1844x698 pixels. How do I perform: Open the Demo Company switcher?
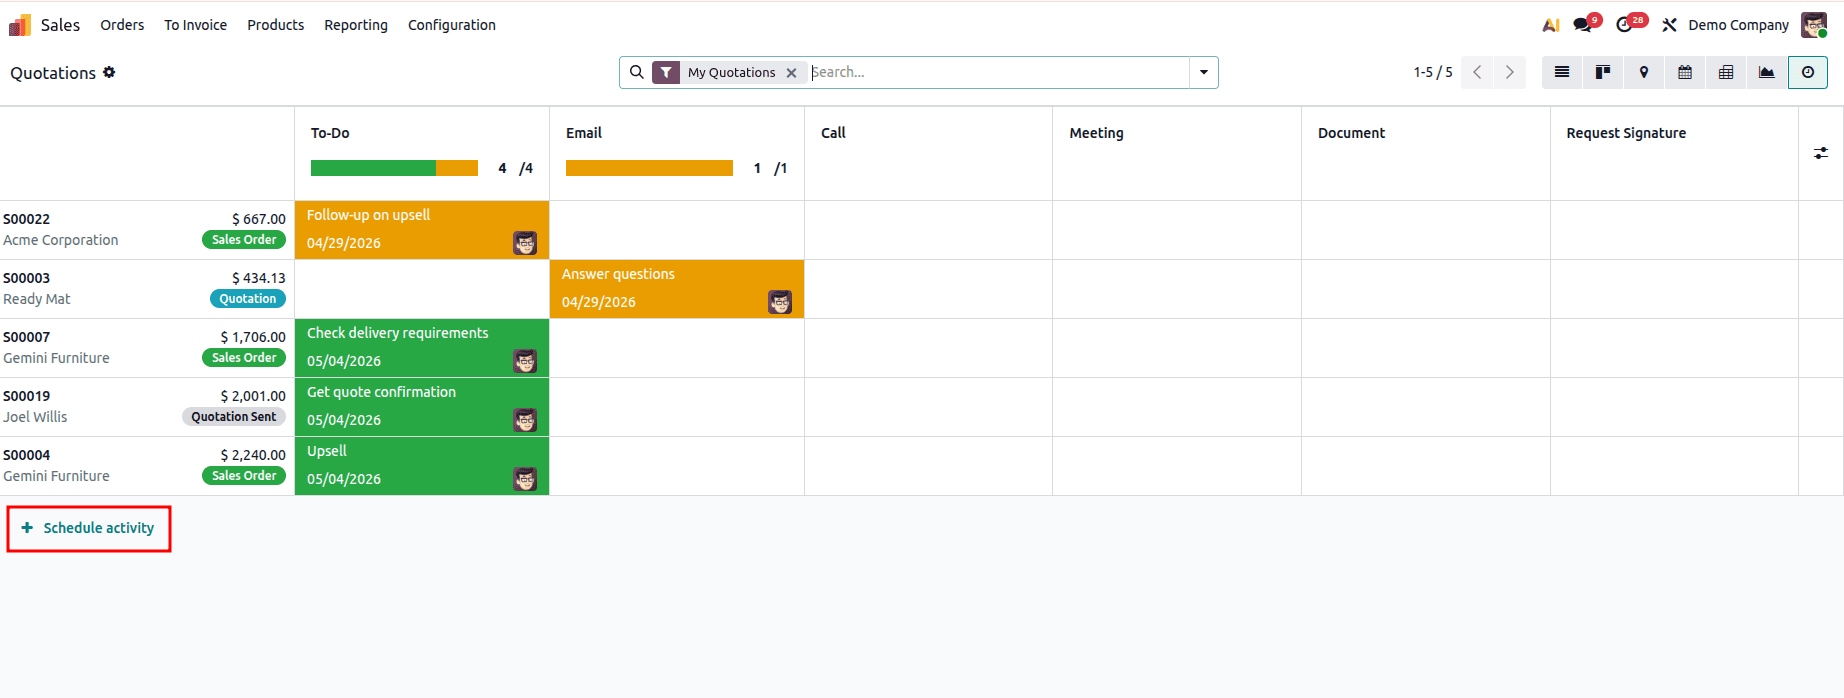pos(1738,25)
